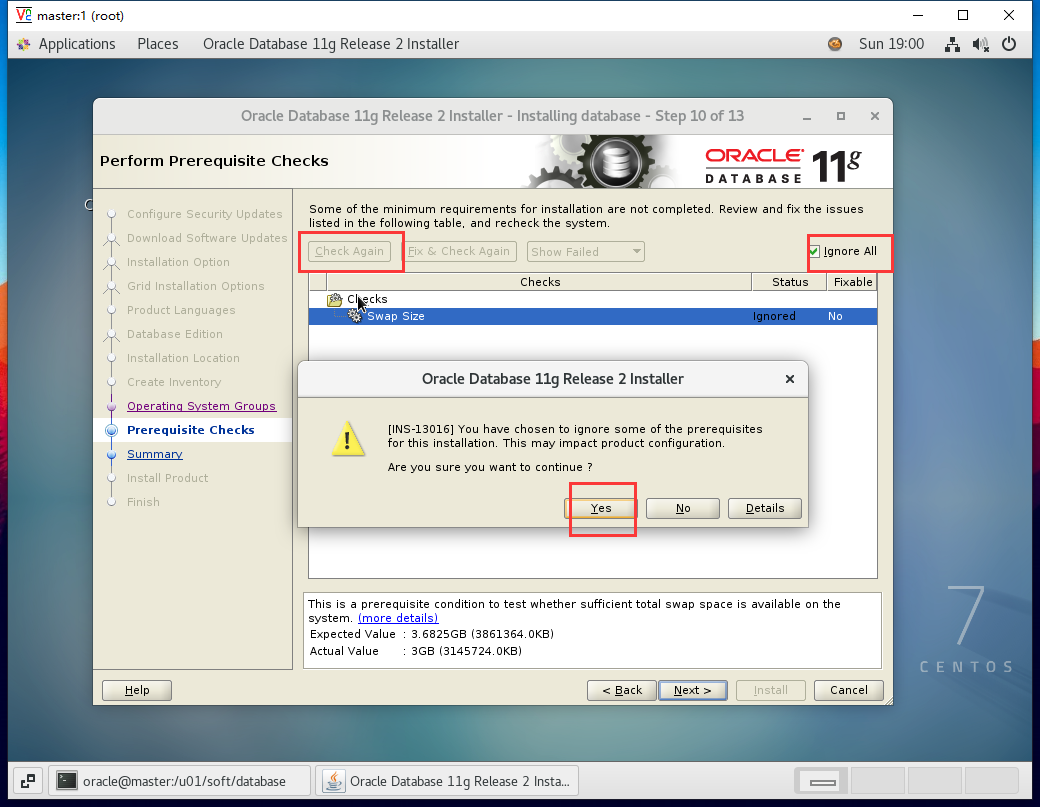
Task: Click the Swap Size gear icon
Action: click(x=356, y=316)
